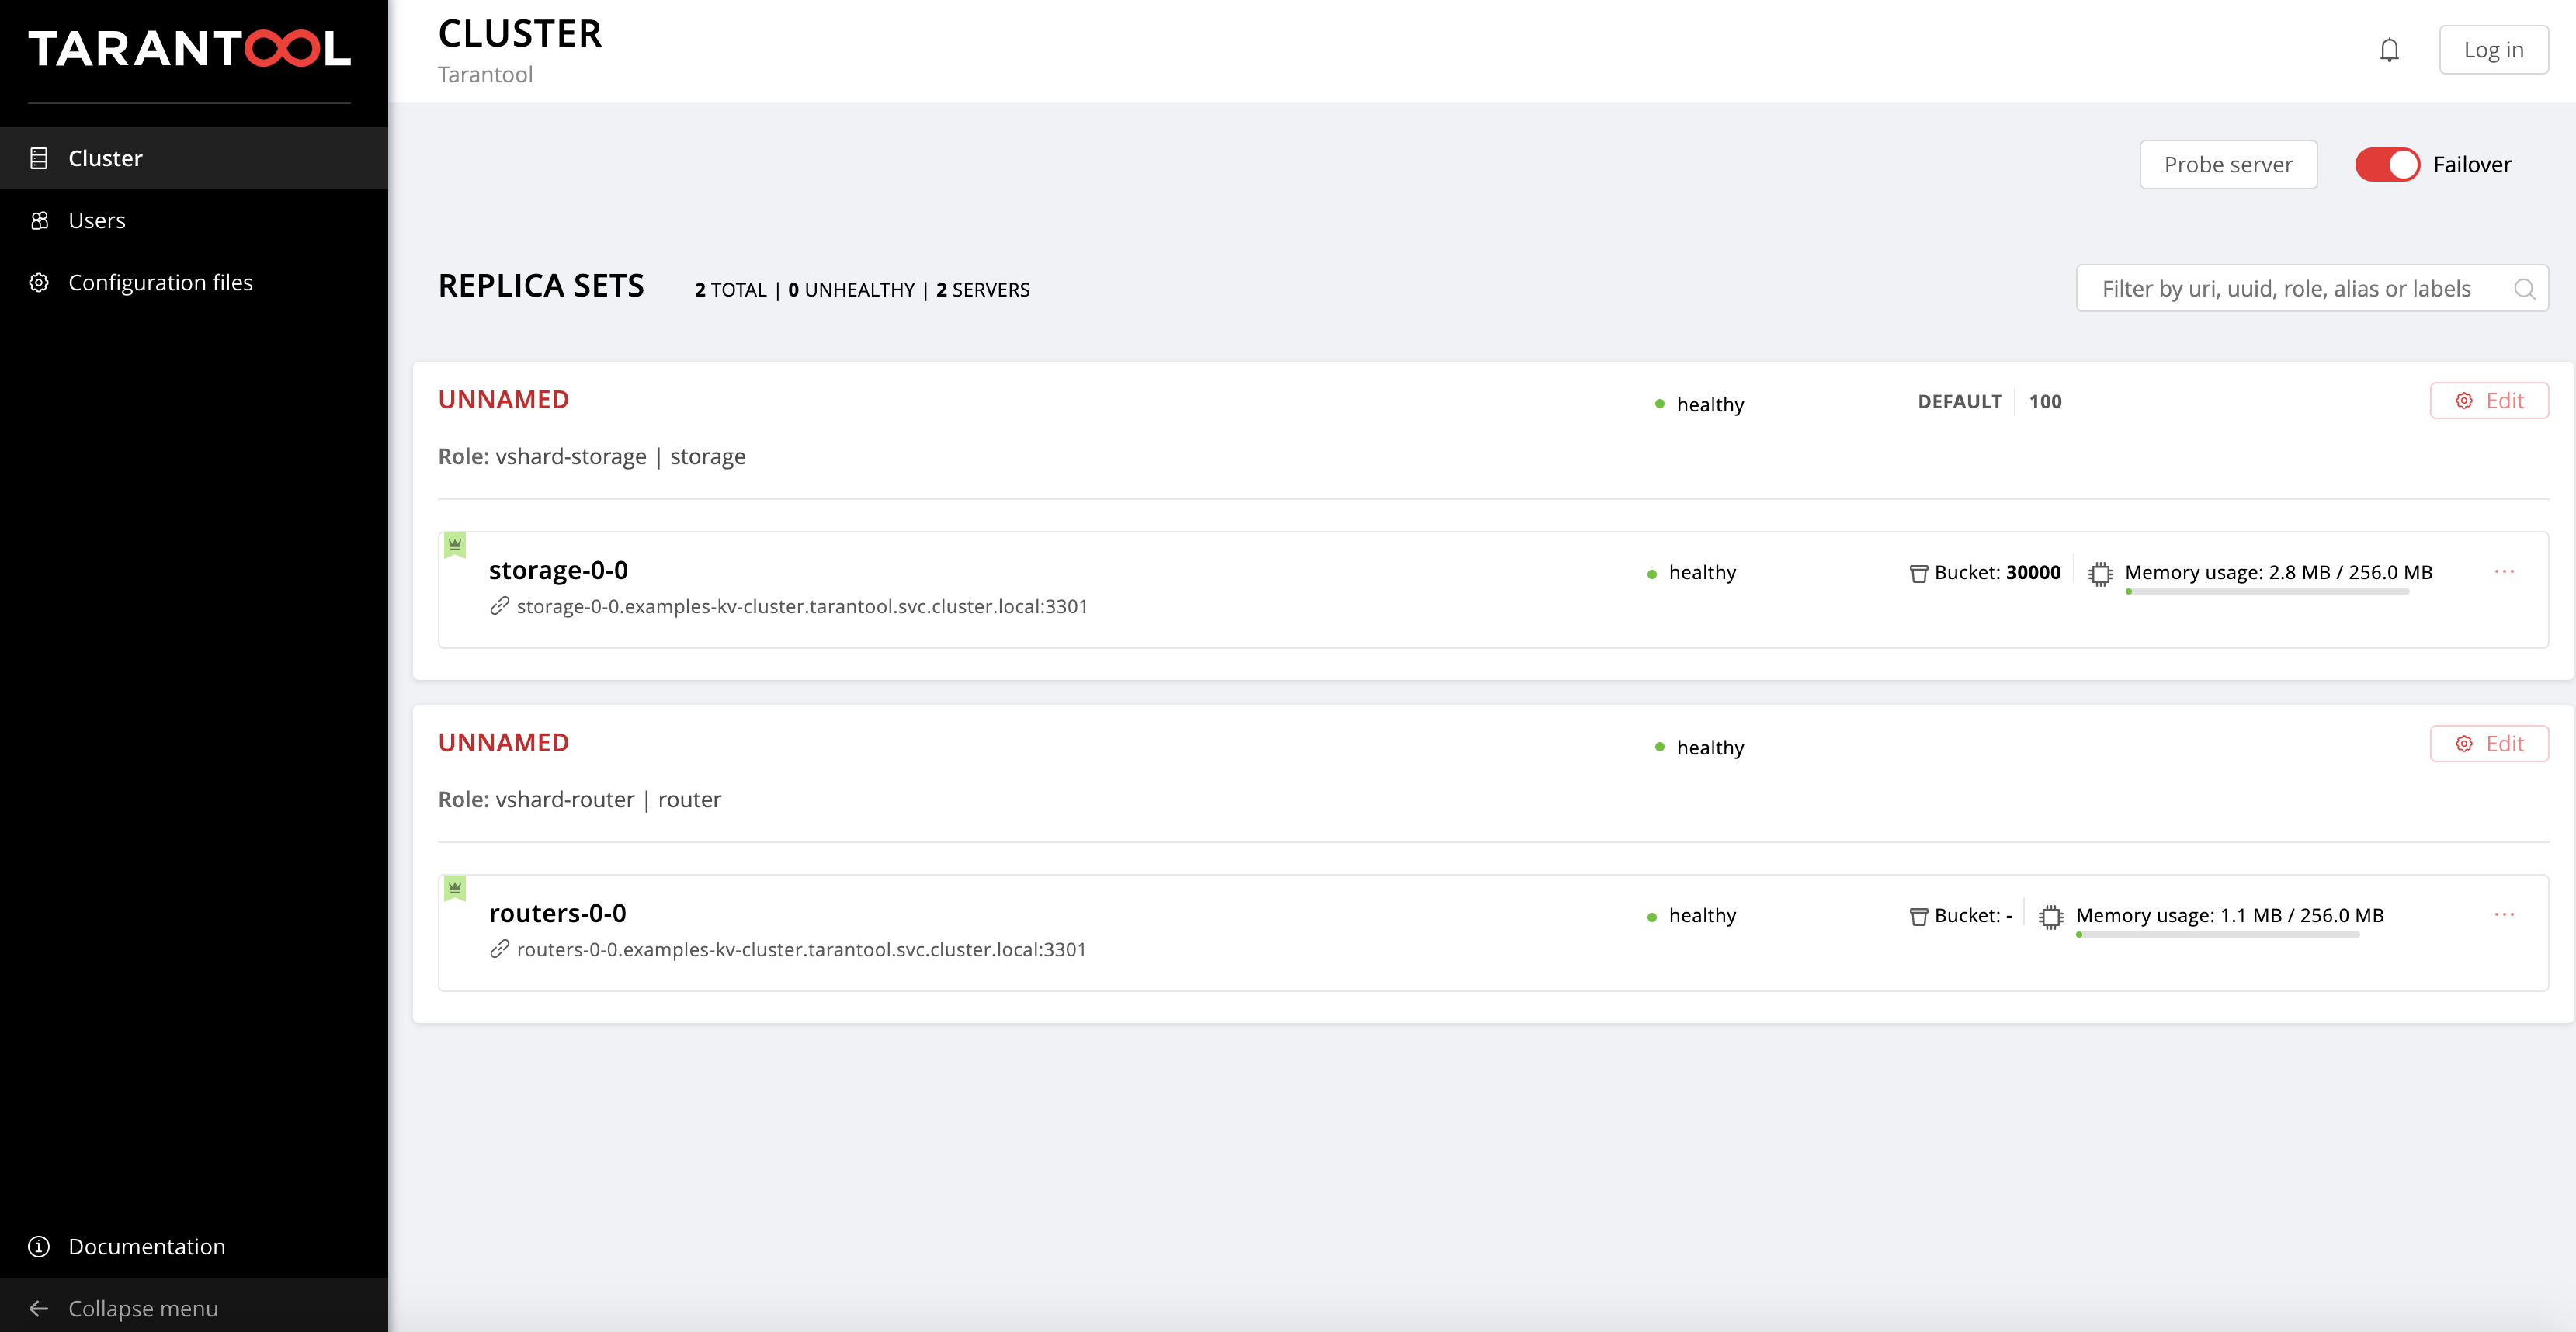Click the bucket icon on storage-0-0 row
The image size is (2576, 1332).
point(1918,573)
